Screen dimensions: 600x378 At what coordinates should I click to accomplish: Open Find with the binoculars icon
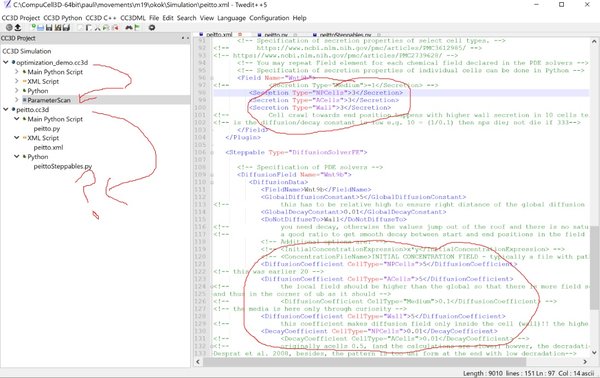click(129, 28)
